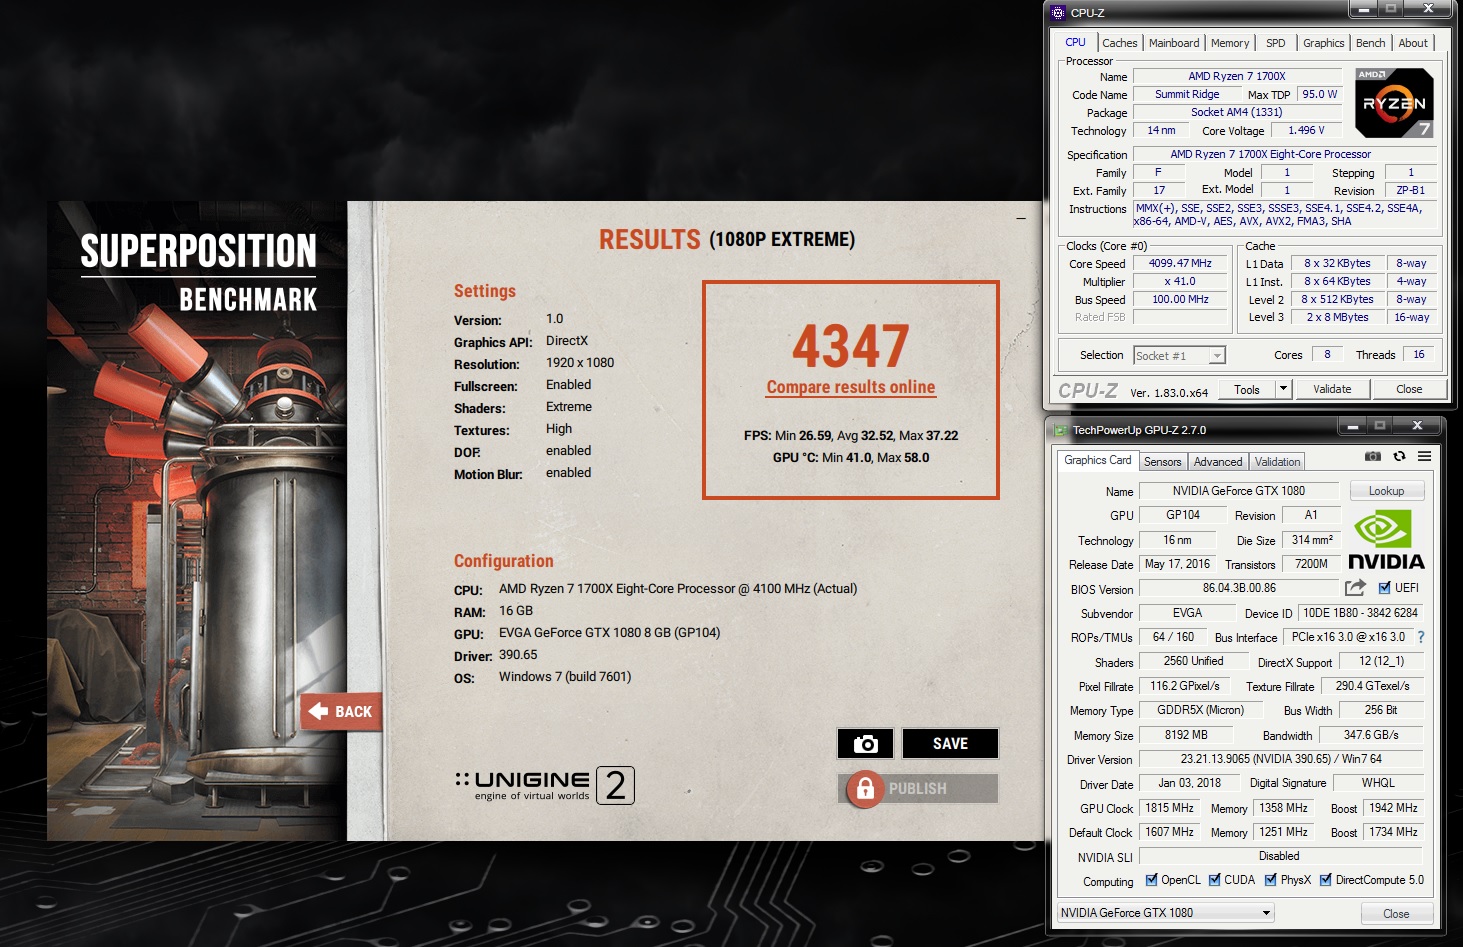The height and width of the screenshot is (947, 1463).
Task: Minimize the GPU-Z window
Action: click(x=1352, y=426)
